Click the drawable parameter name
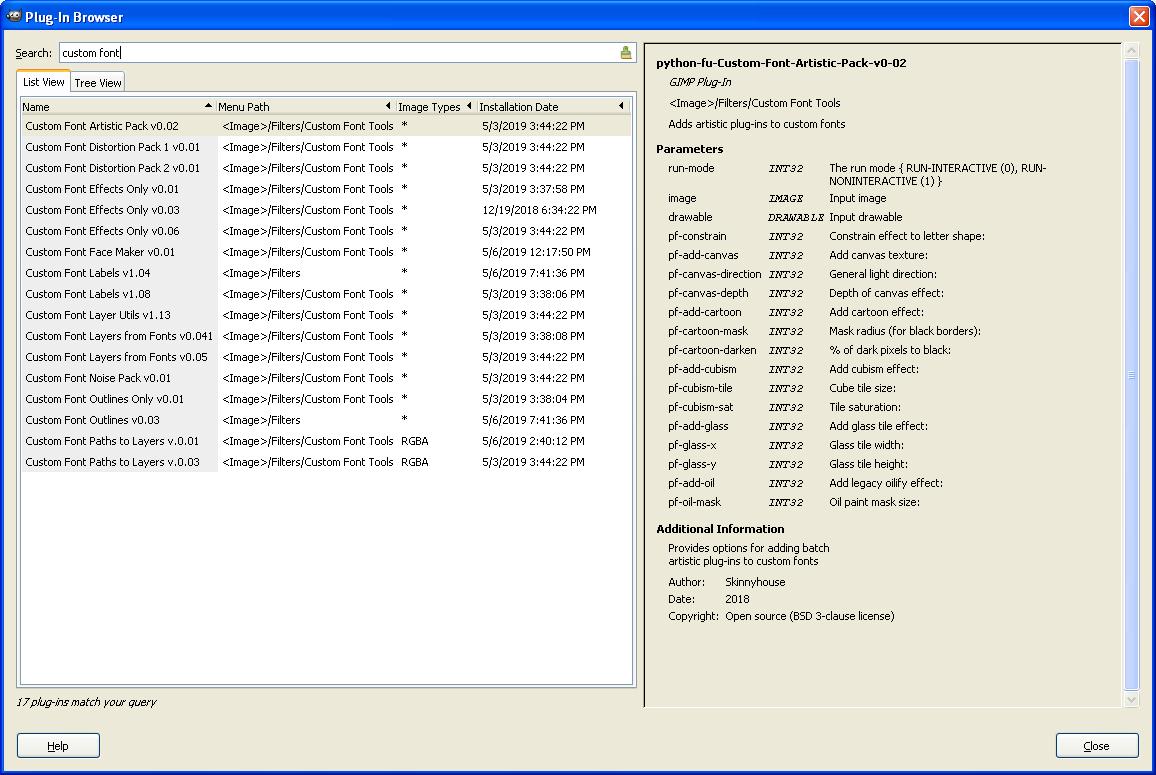This screenshot has width=1156, height=775. (690, 217)
